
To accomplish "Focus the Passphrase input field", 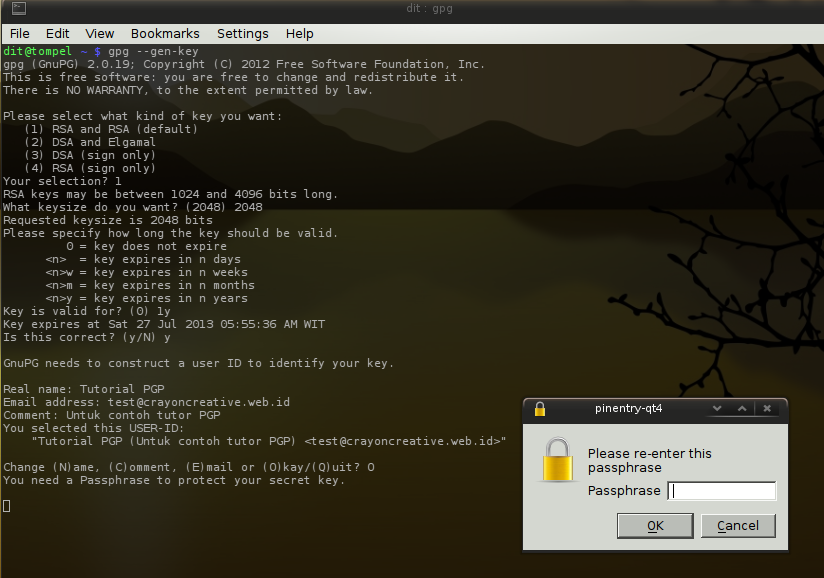I will 722,491.
